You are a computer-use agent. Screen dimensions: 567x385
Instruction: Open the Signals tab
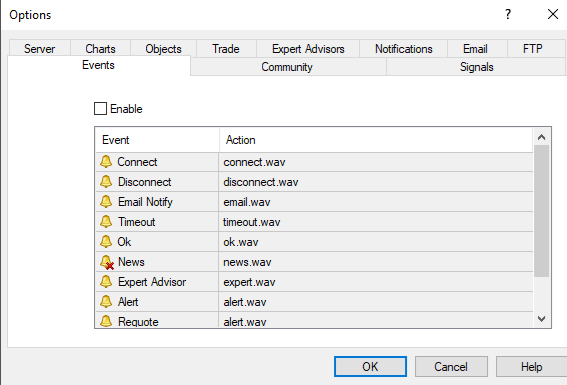point(477,67)
